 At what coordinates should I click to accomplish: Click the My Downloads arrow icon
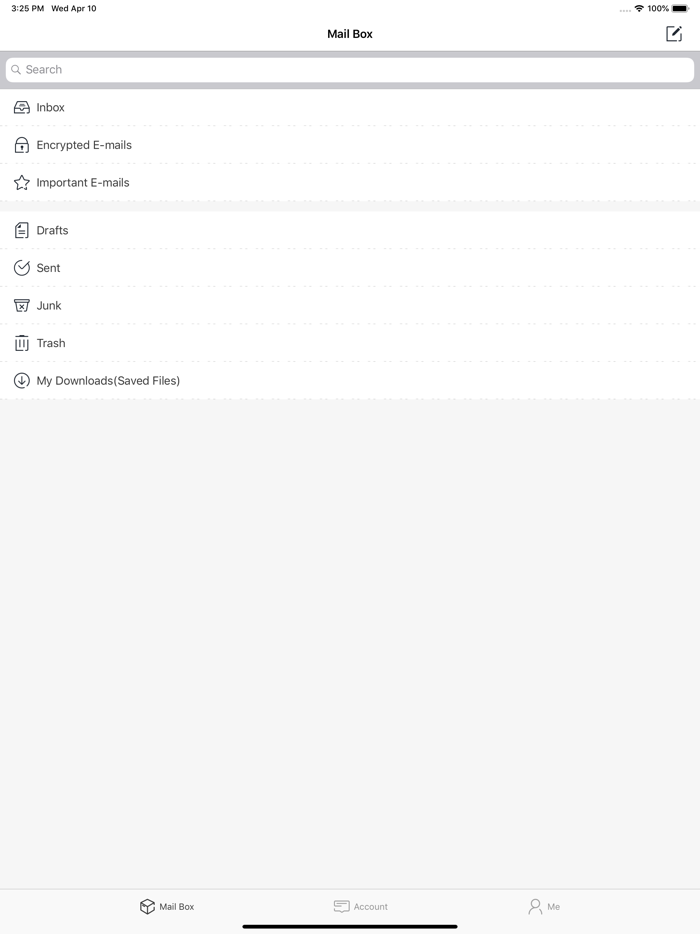tap(22, 381)
